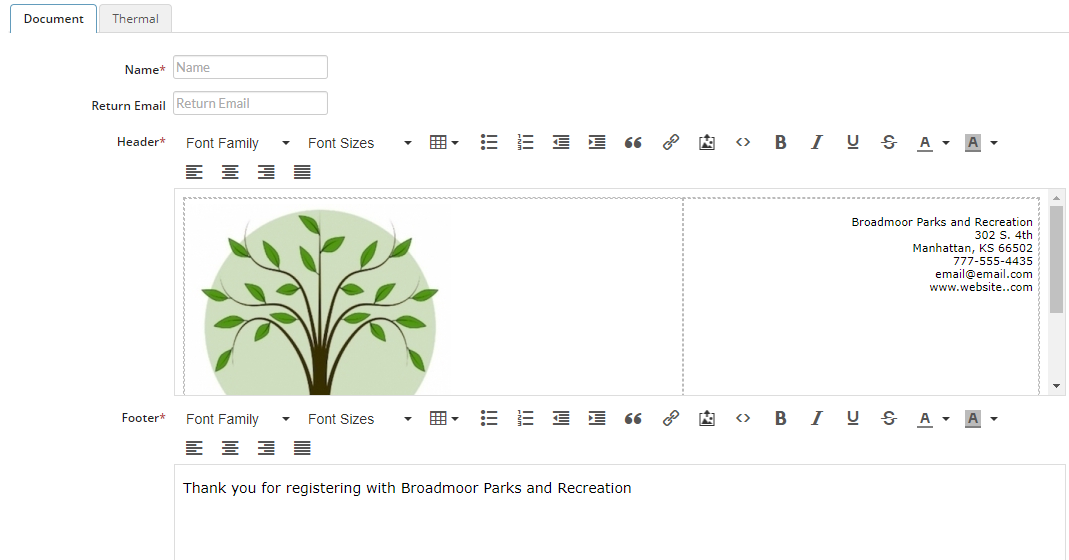
Task: Align left in Footer toolbar
Action: click(x=194, y=448)
